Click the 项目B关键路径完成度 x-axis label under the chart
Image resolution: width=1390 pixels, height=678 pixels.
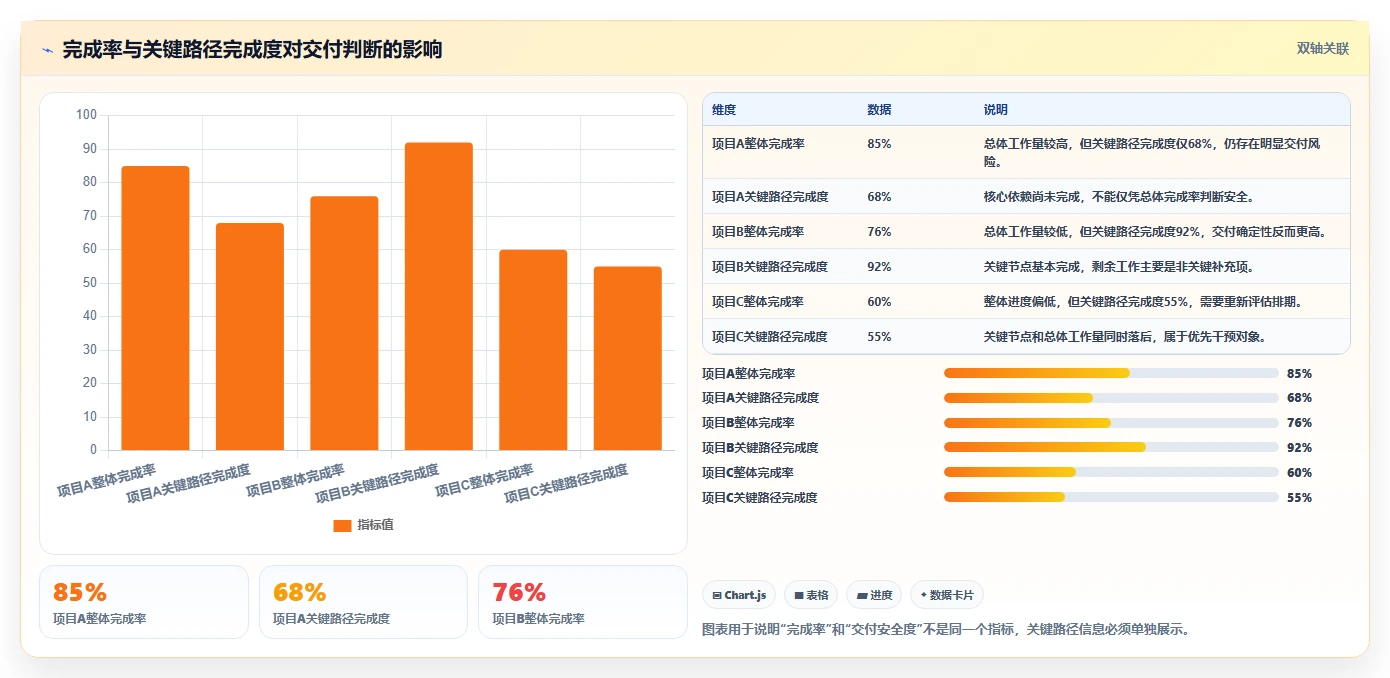tap(377, 484)
